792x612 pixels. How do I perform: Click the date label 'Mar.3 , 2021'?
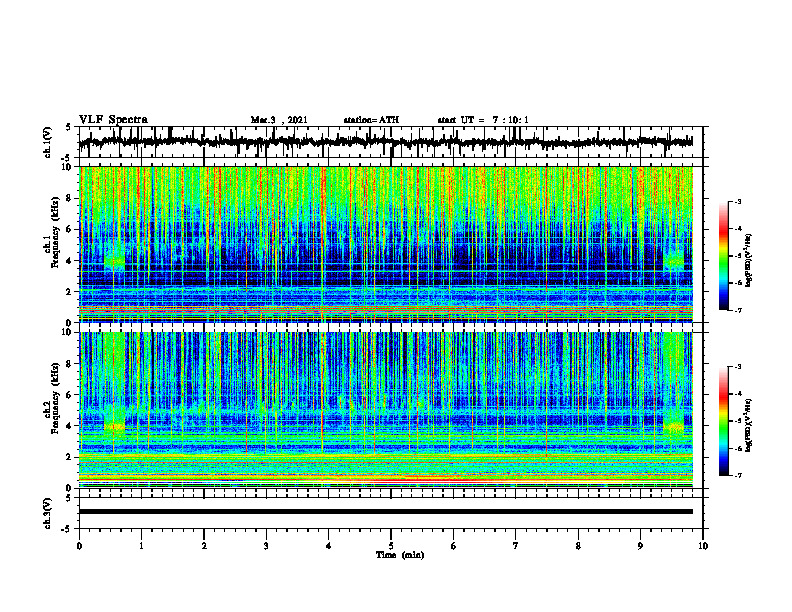[279, 120]
